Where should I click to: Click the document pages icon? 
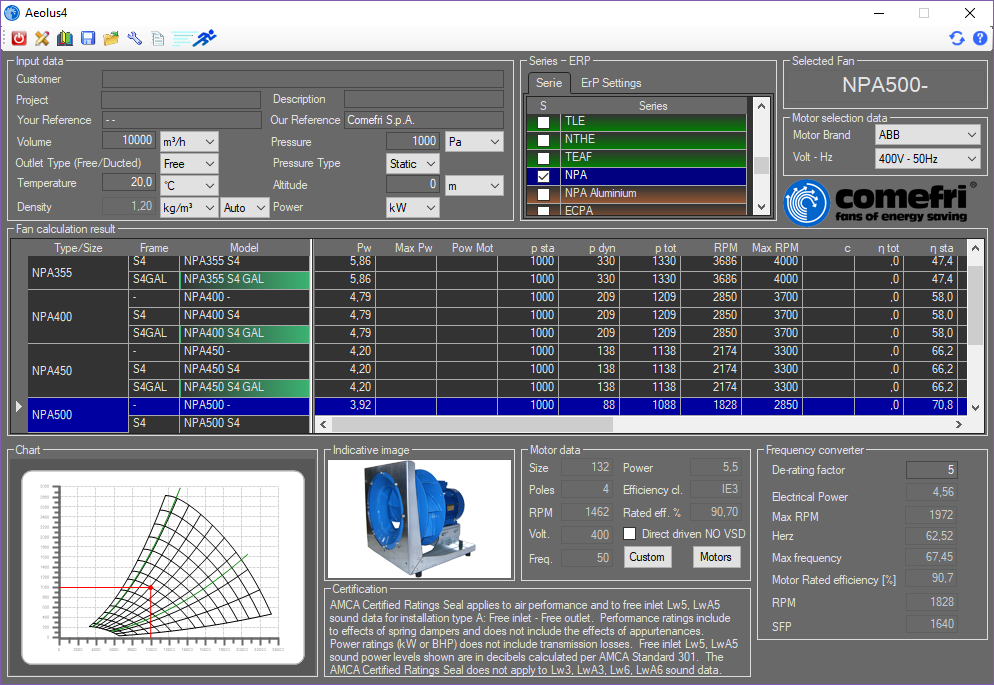pos(158,39)
